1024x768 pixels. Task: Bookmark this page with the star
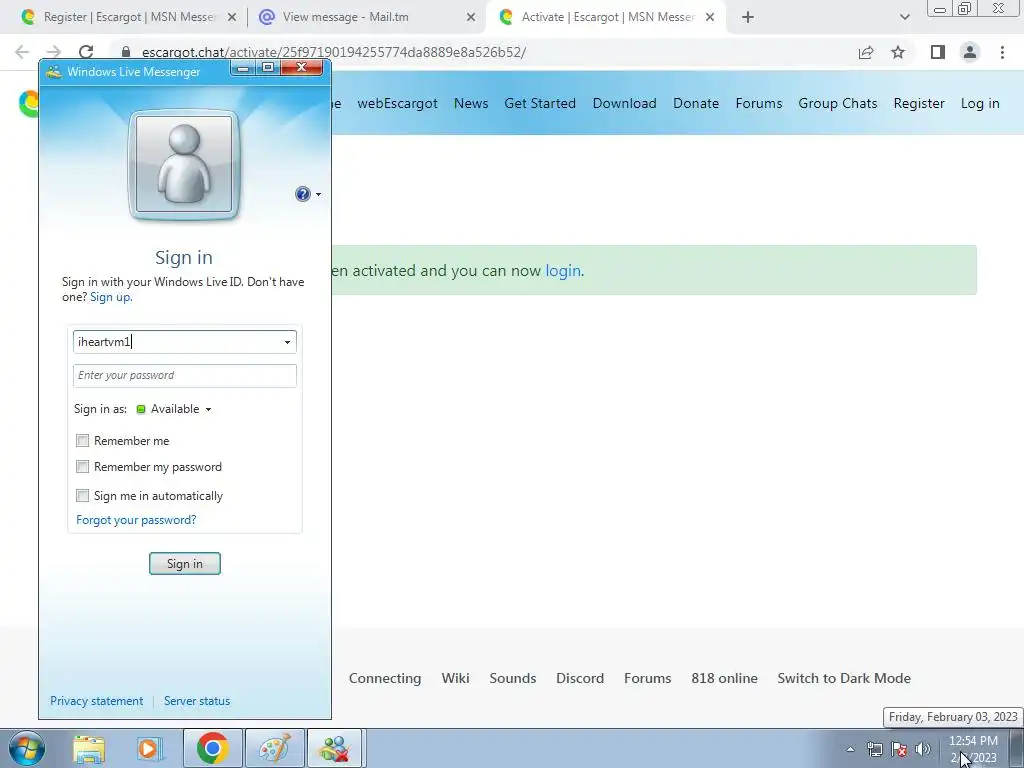(x=898, y=52)
